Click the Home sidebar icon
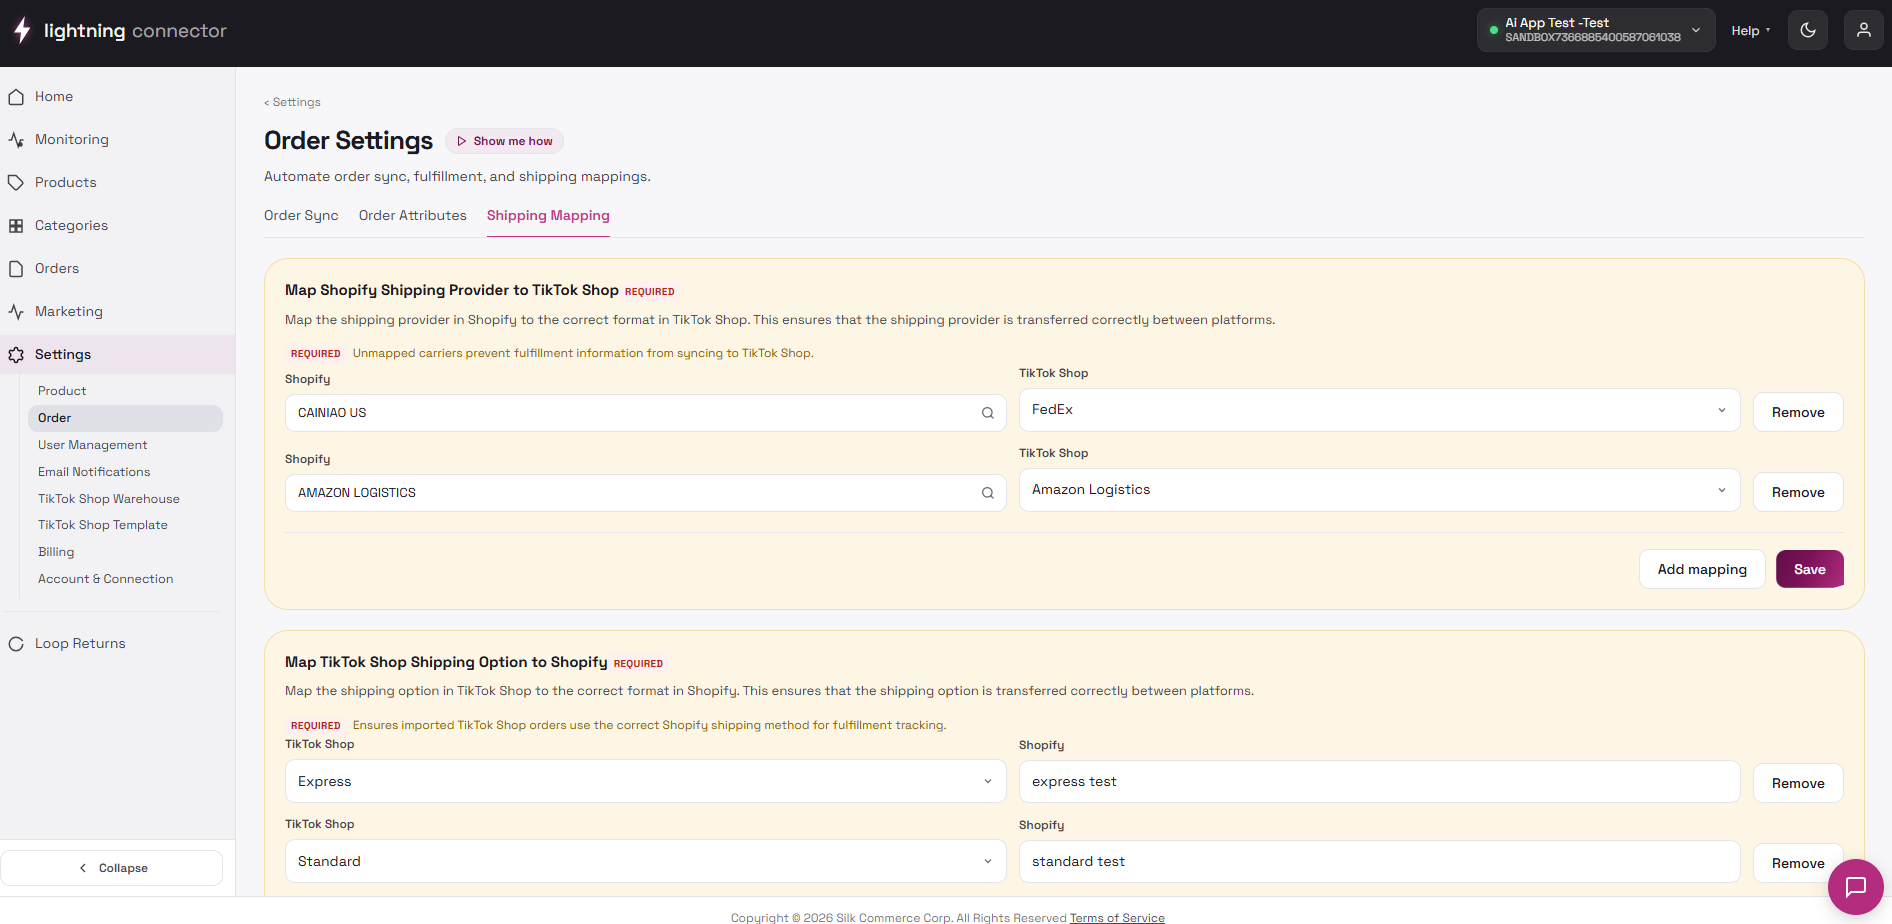 click(16, 97)
